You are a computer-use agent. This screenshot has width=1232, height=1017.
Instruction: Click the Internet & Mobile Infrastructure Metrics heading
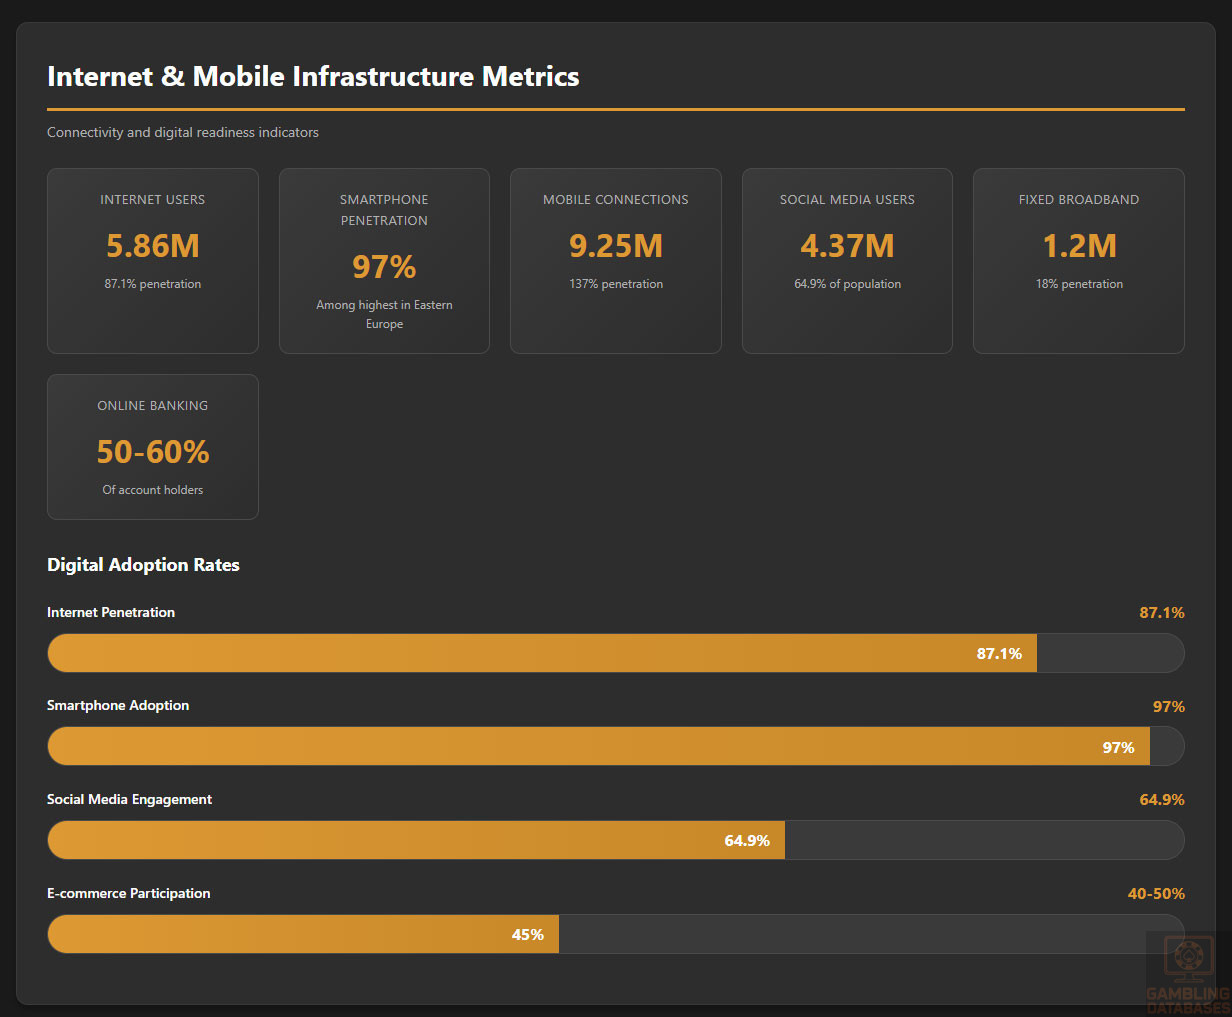313,77
